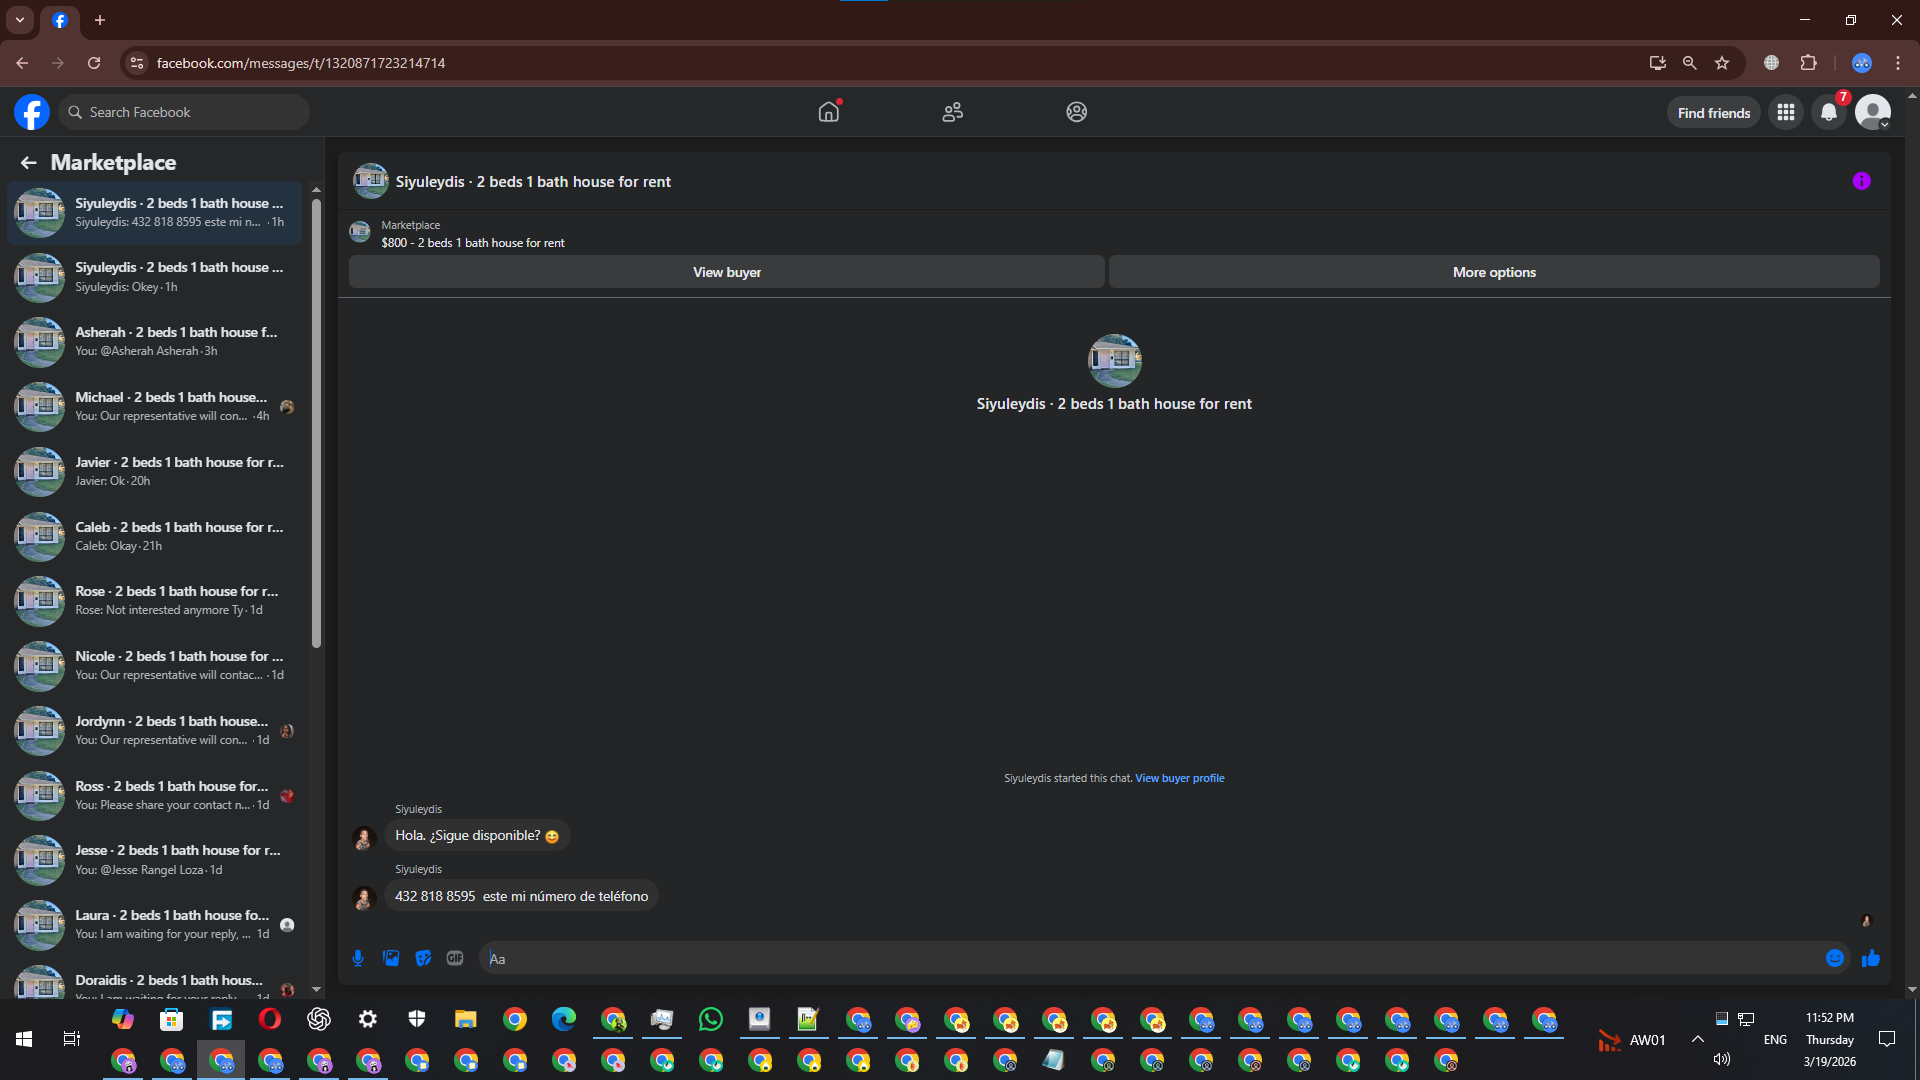Image resolution: width=1920 pixels, height=1080 pixels.
Task: Open Facebook notifications bell
Action: coord(1828,112)
